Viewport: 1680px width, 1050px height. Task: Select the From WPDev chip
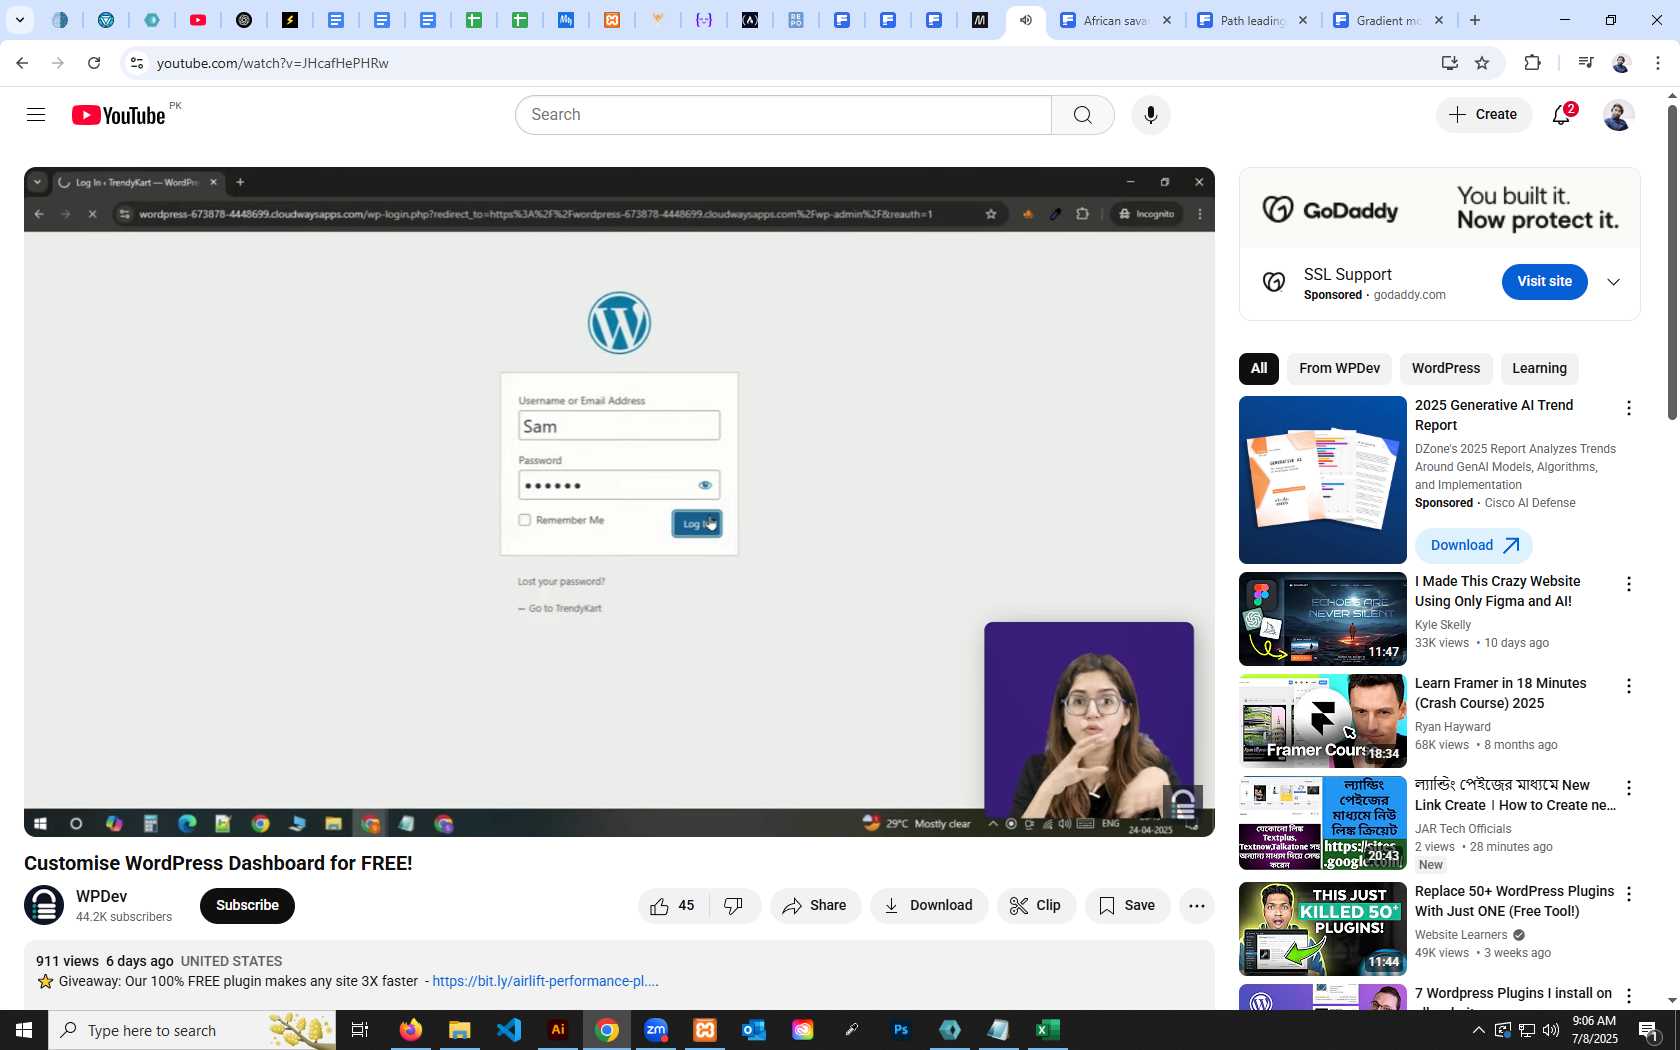tap(1339, 369)
